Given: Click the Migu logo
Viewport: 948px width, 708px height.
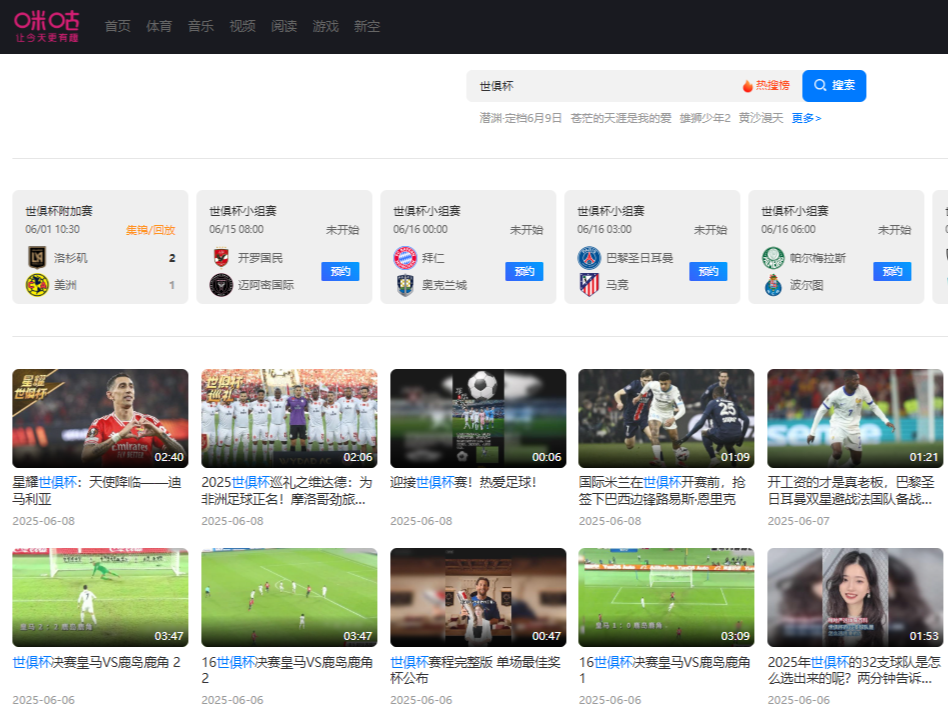Looking at the screenshot, I should 47,26.
